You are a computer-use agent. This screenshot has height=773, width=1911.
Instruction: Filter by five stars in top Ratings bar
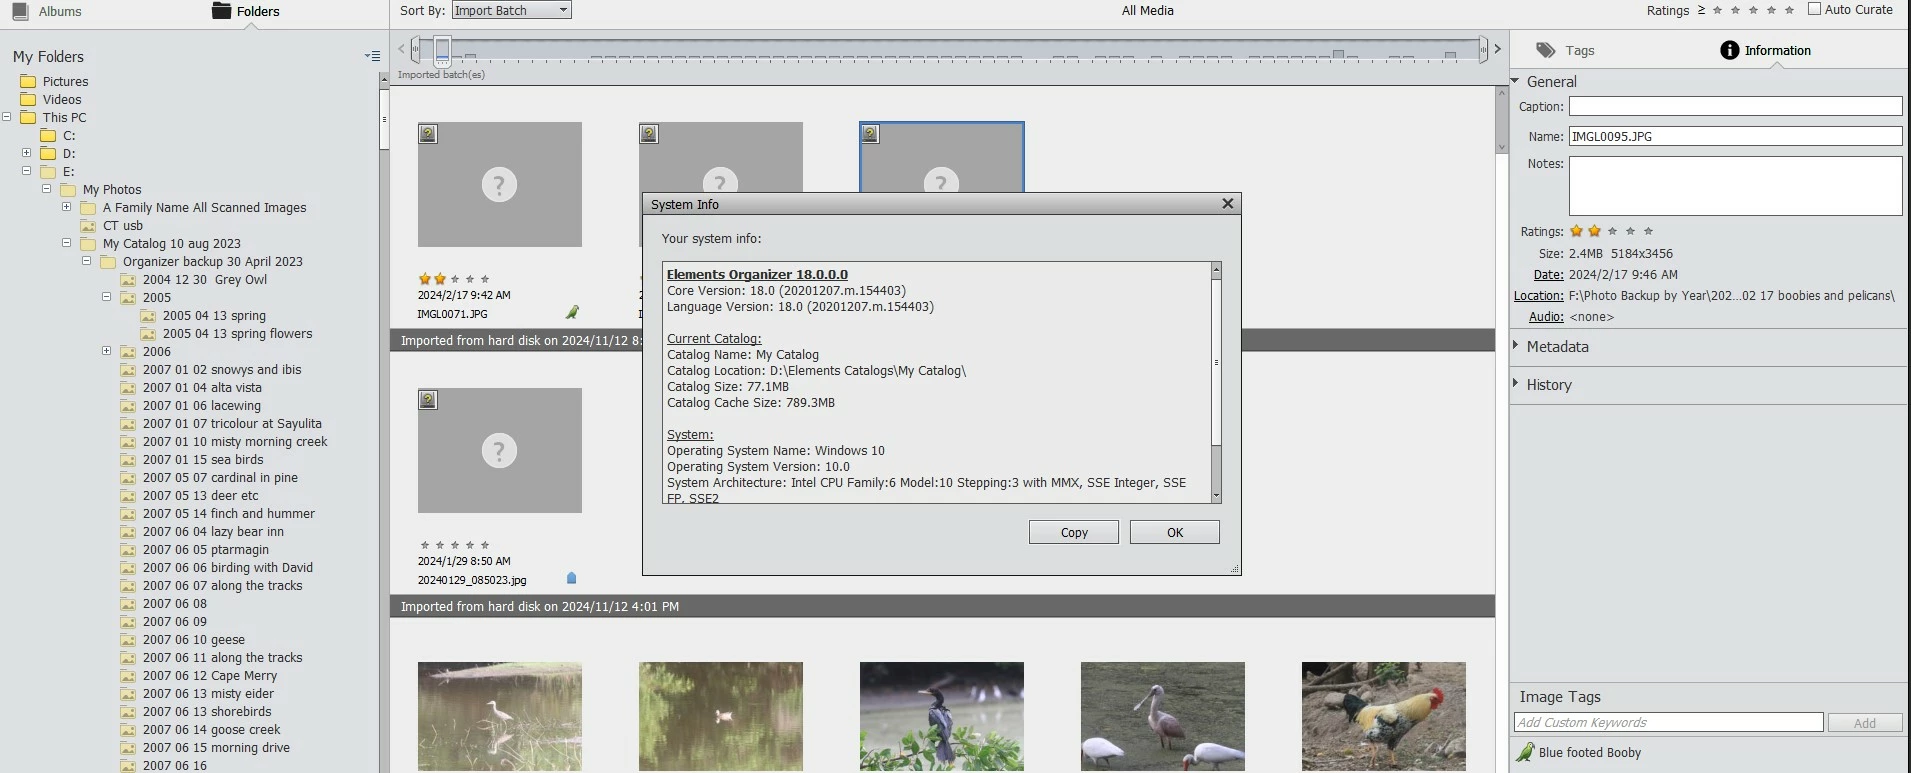[1789, 10]
